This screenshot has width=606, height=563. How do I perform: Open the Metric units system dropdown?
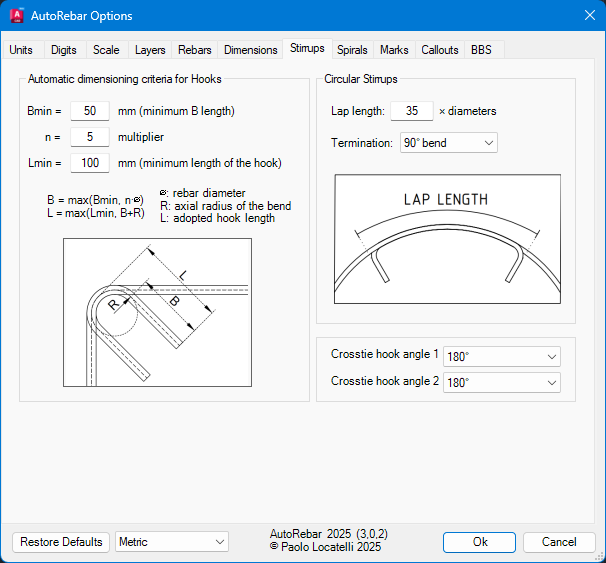[x=172, y=542]
